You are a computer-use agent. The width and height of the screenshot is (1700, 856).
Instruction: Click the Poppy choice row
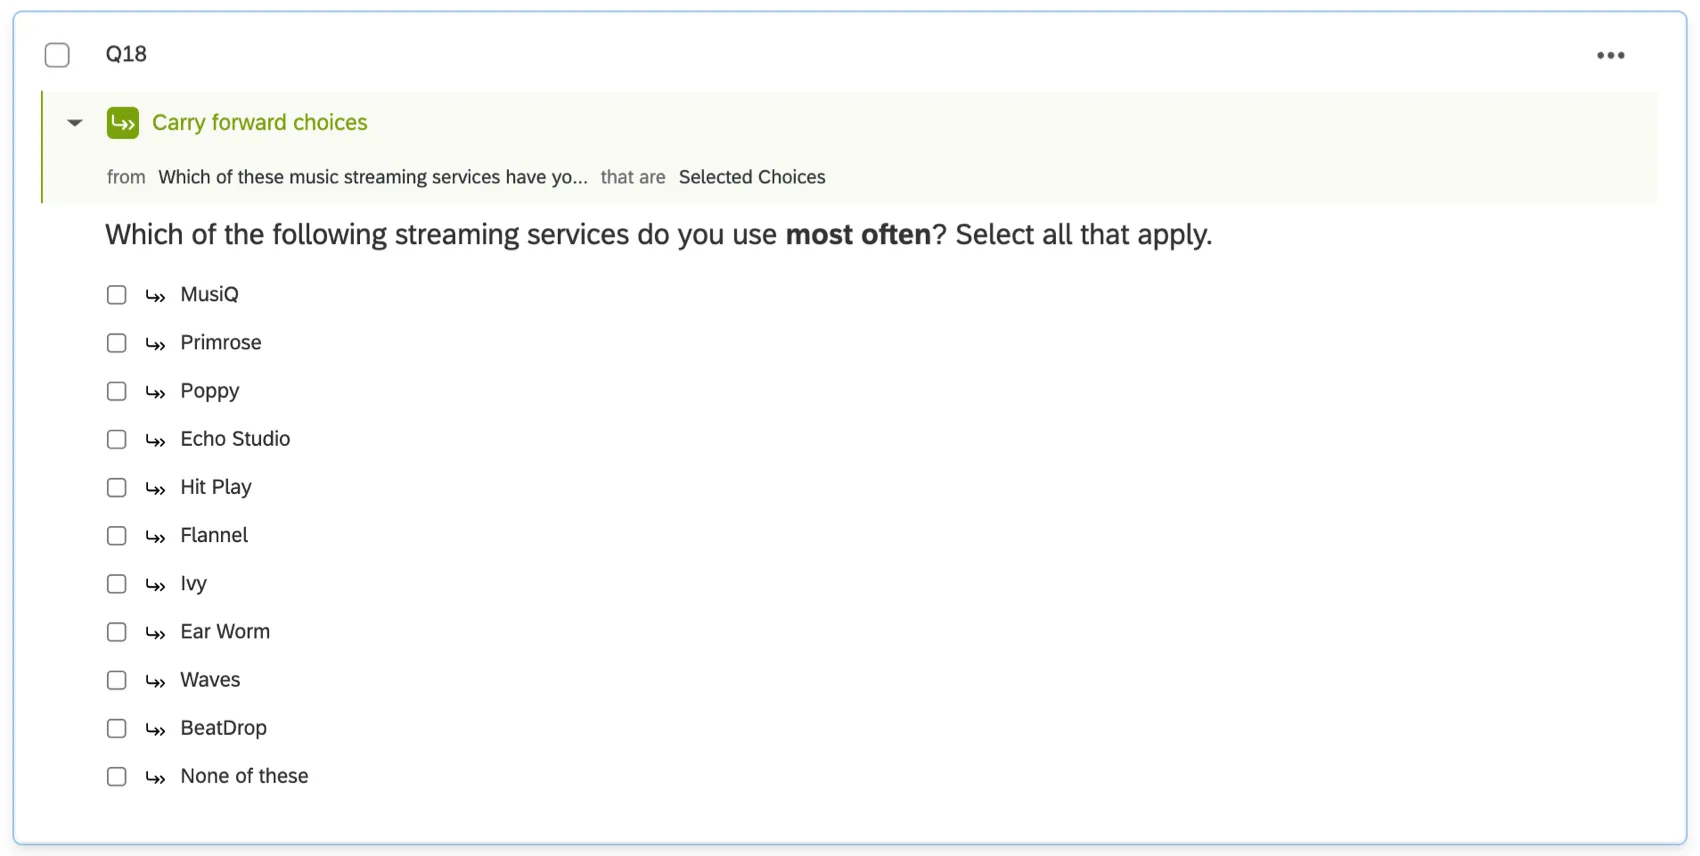pos(209,391)
